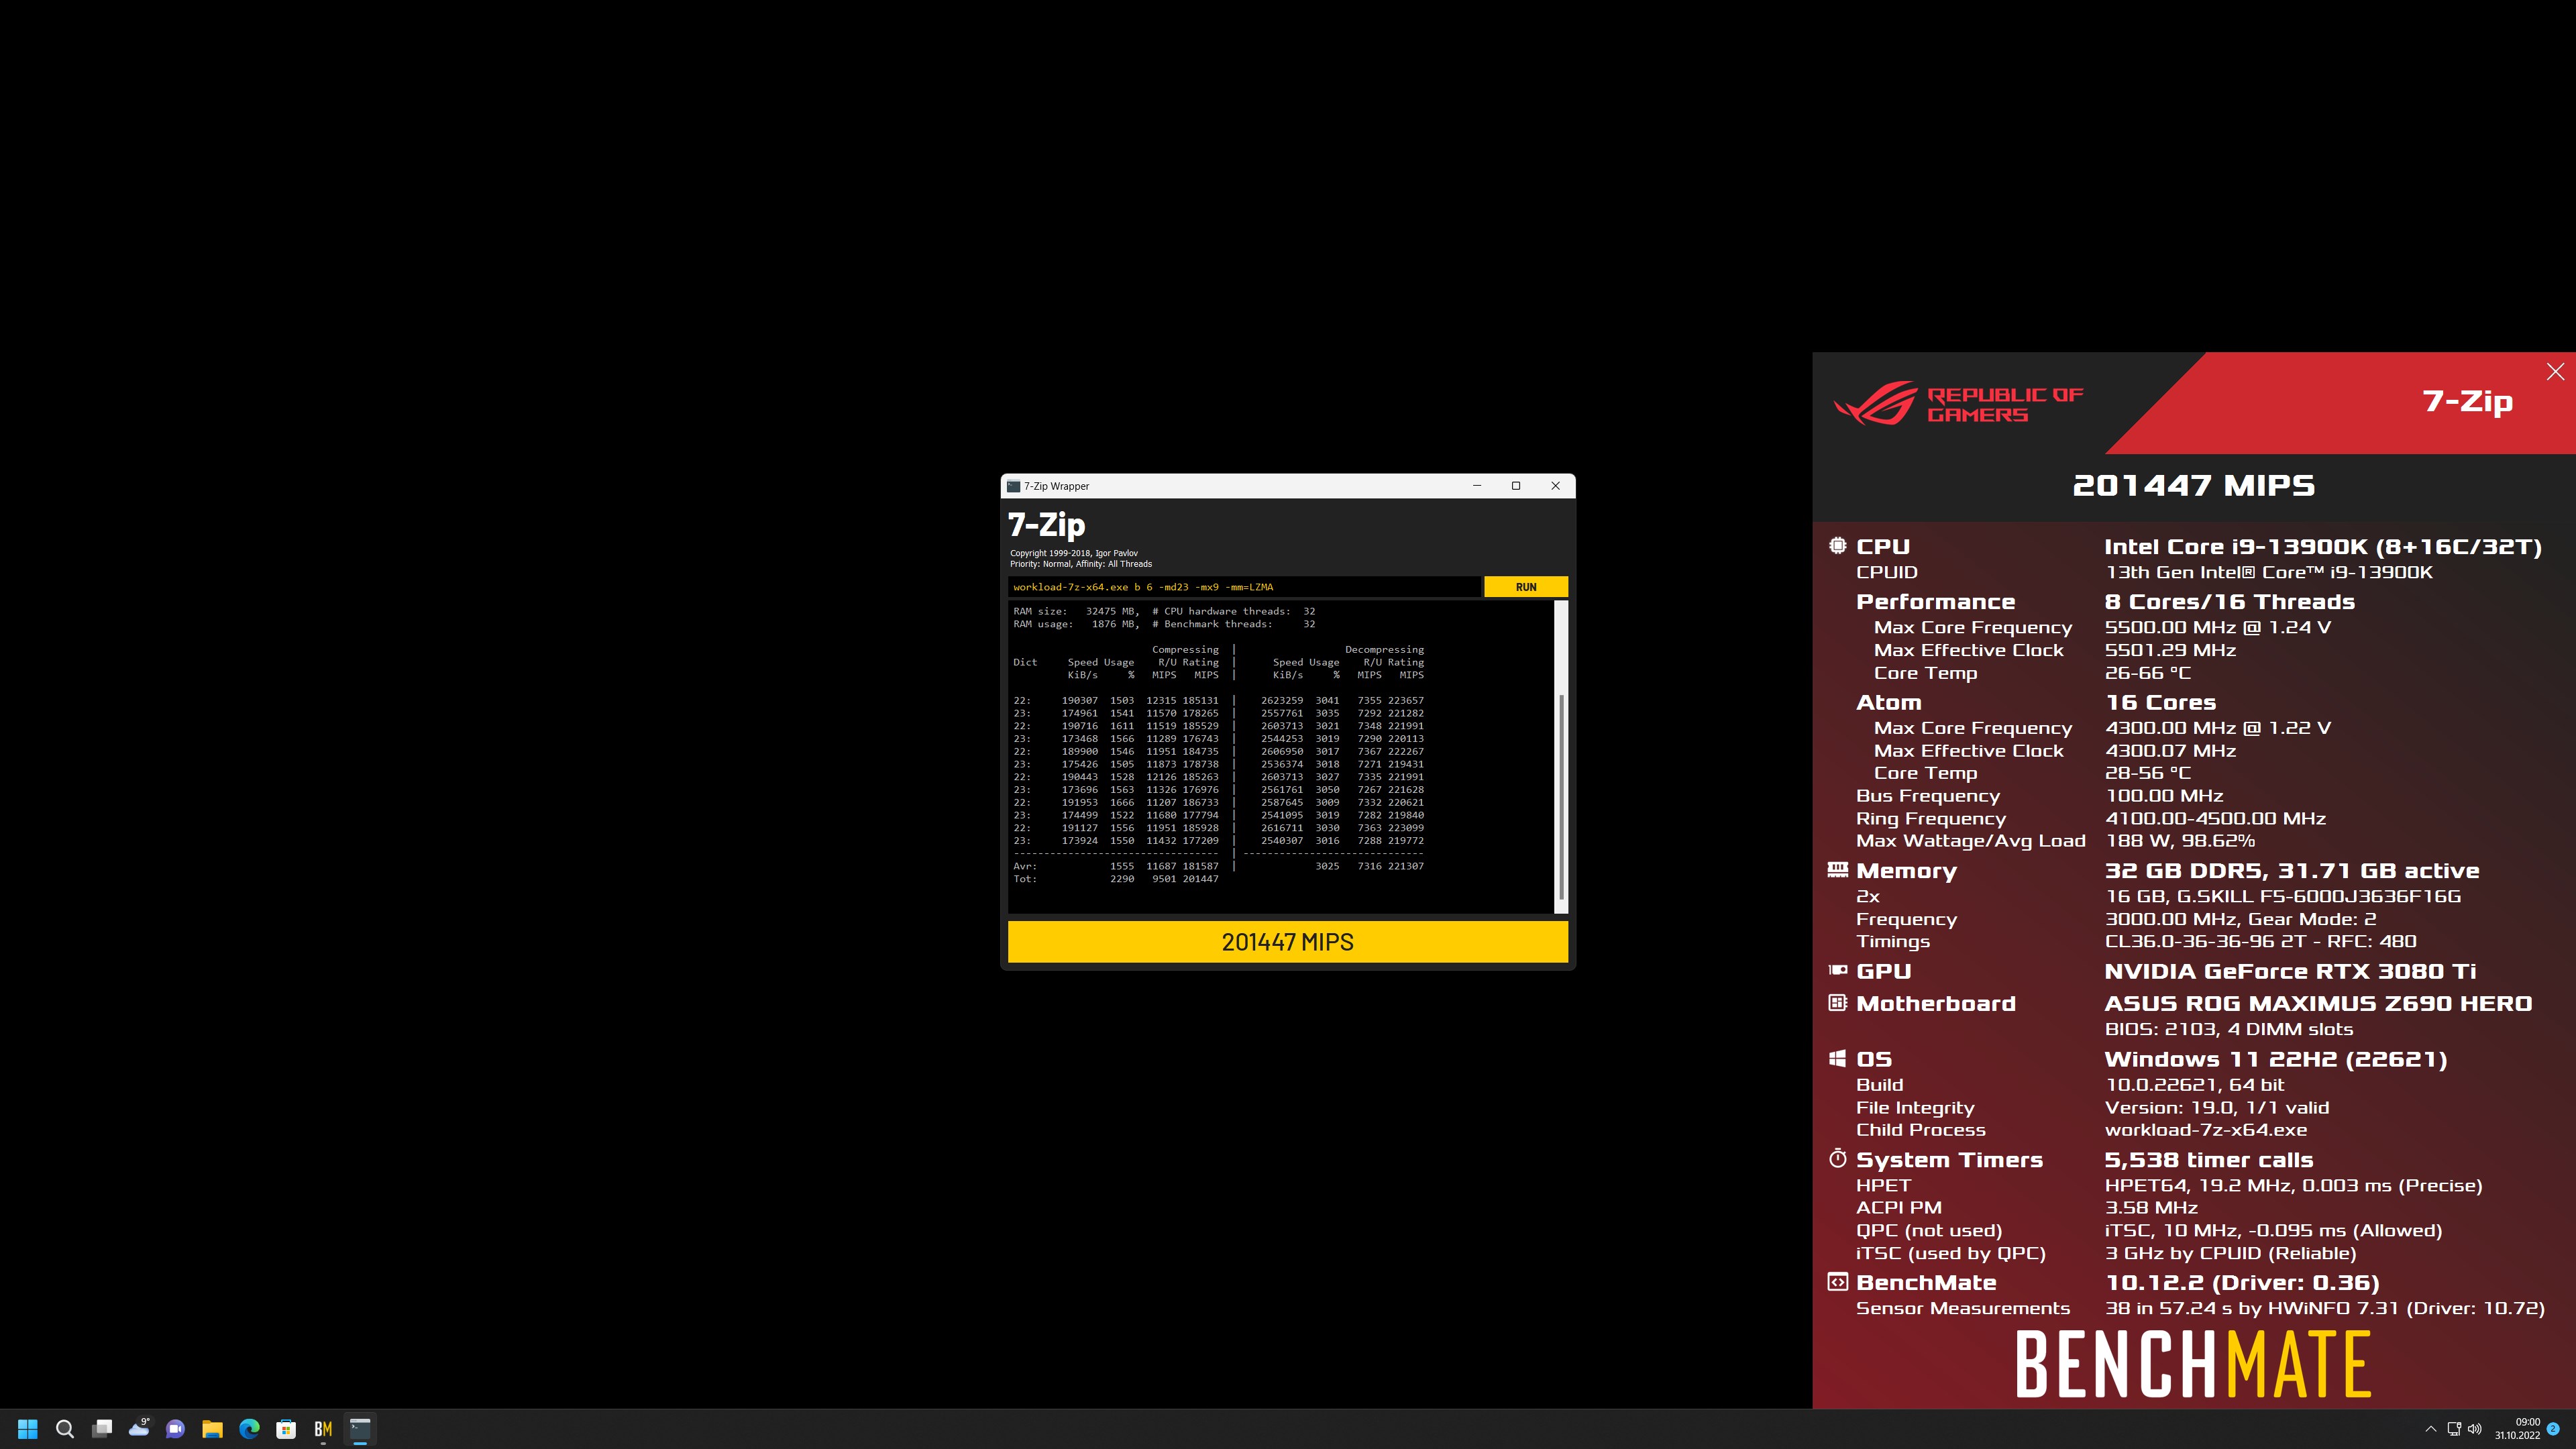Screen dimensions: 2576x1449
Task: Click the BenchMate code icon in result panel
Action: coord(1837,1282)
